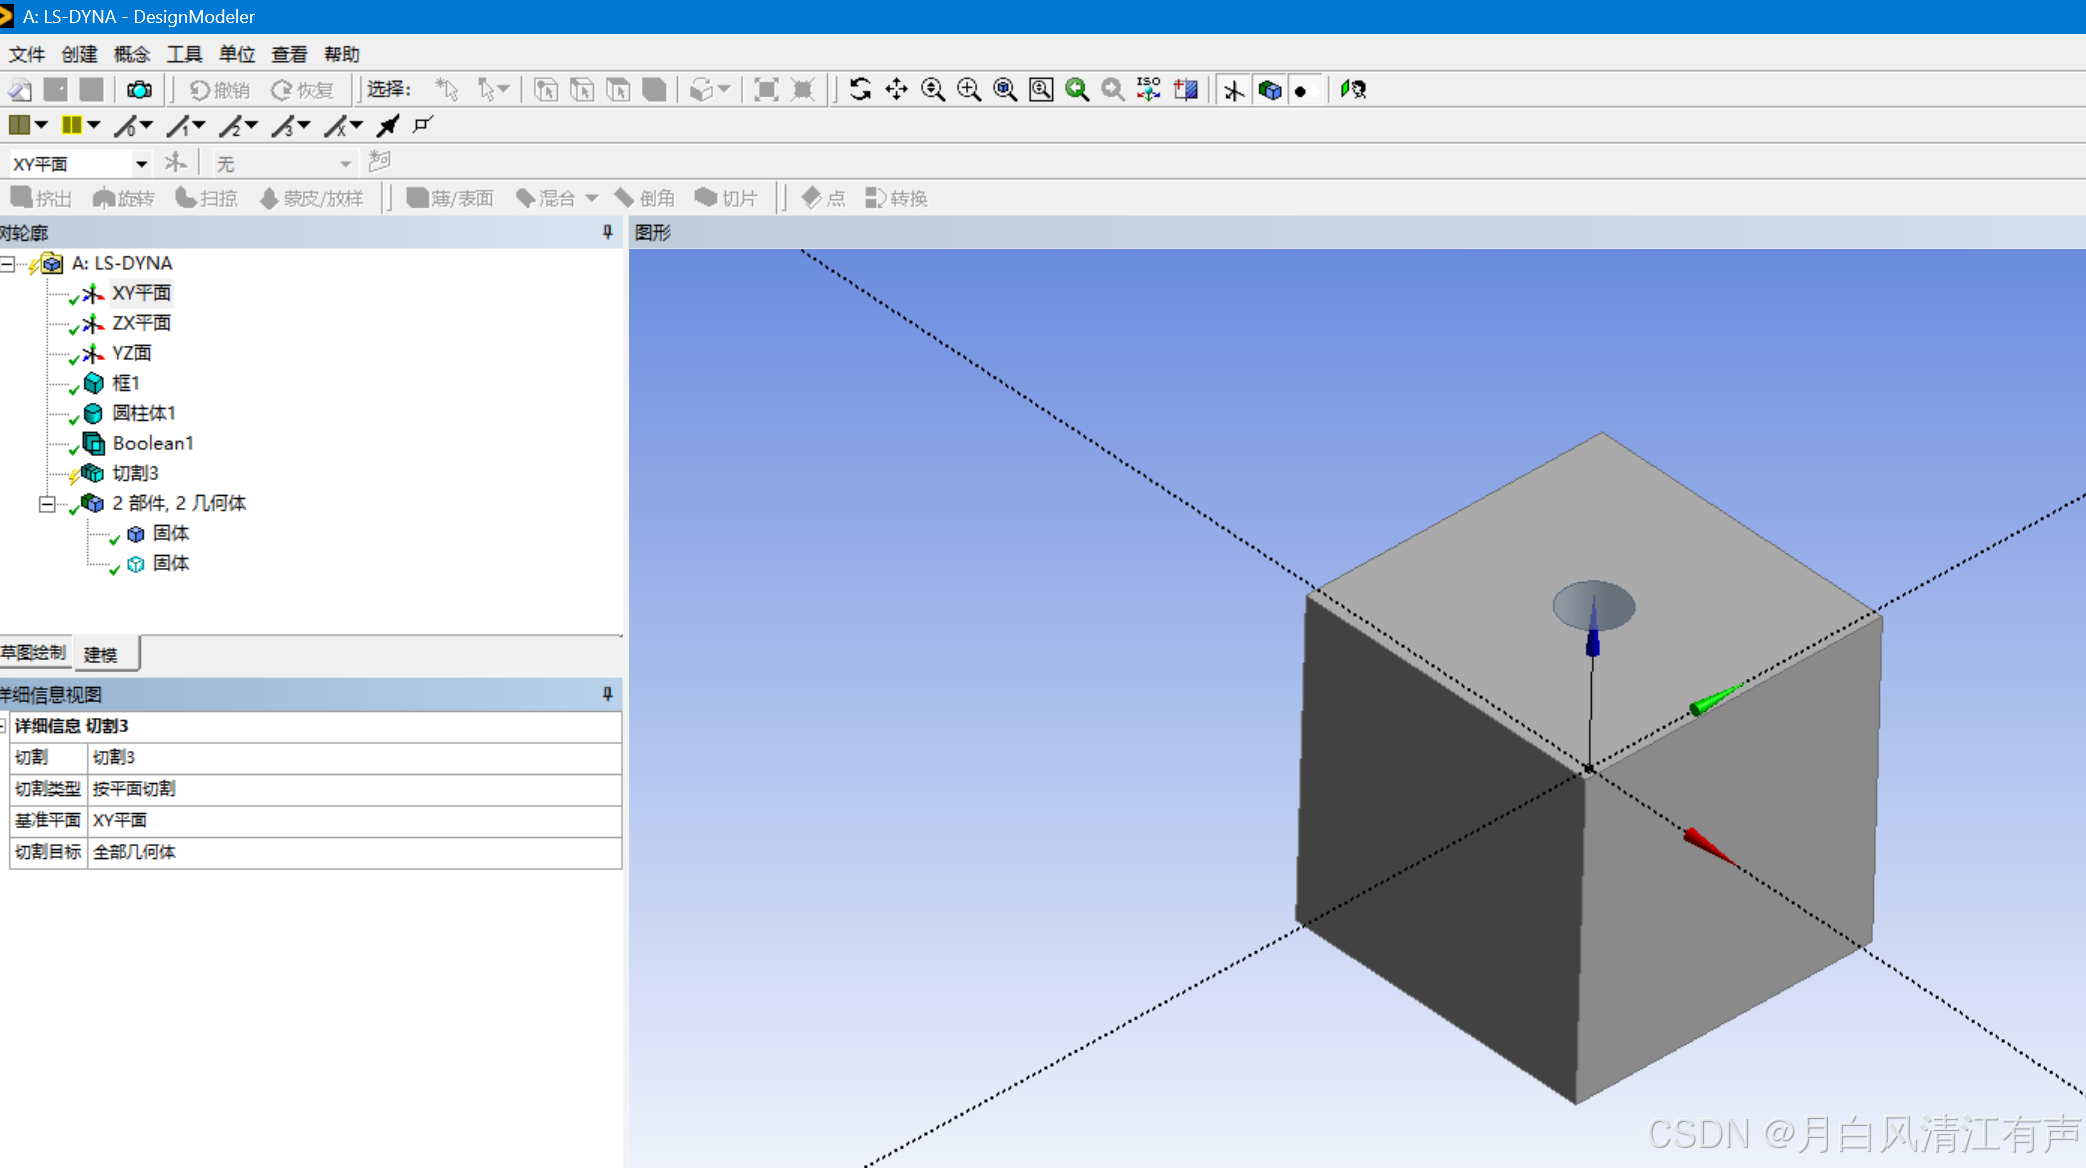This screenshot has width=2086, height=1168.
Task: Click the 撤销 undo button
Action: click(220, 90)
